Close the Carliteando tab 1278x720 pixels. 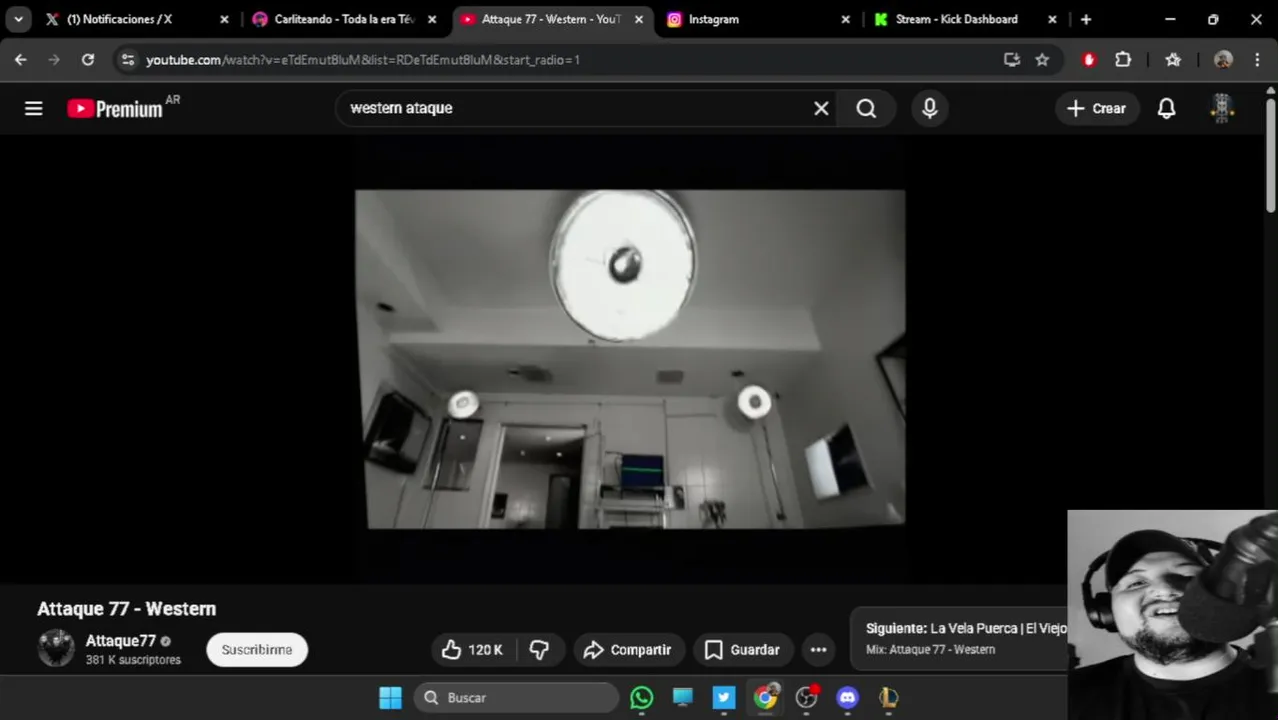pos(432,19)
